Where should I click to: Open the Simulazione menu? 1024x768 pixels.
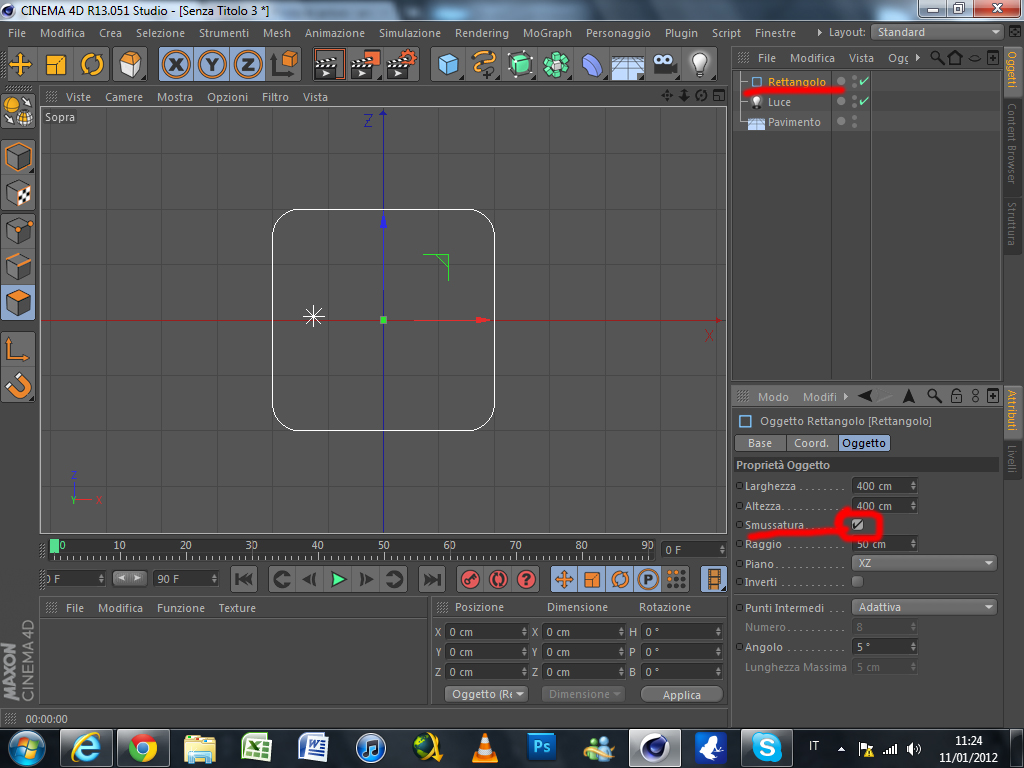(x=409, y=33)
